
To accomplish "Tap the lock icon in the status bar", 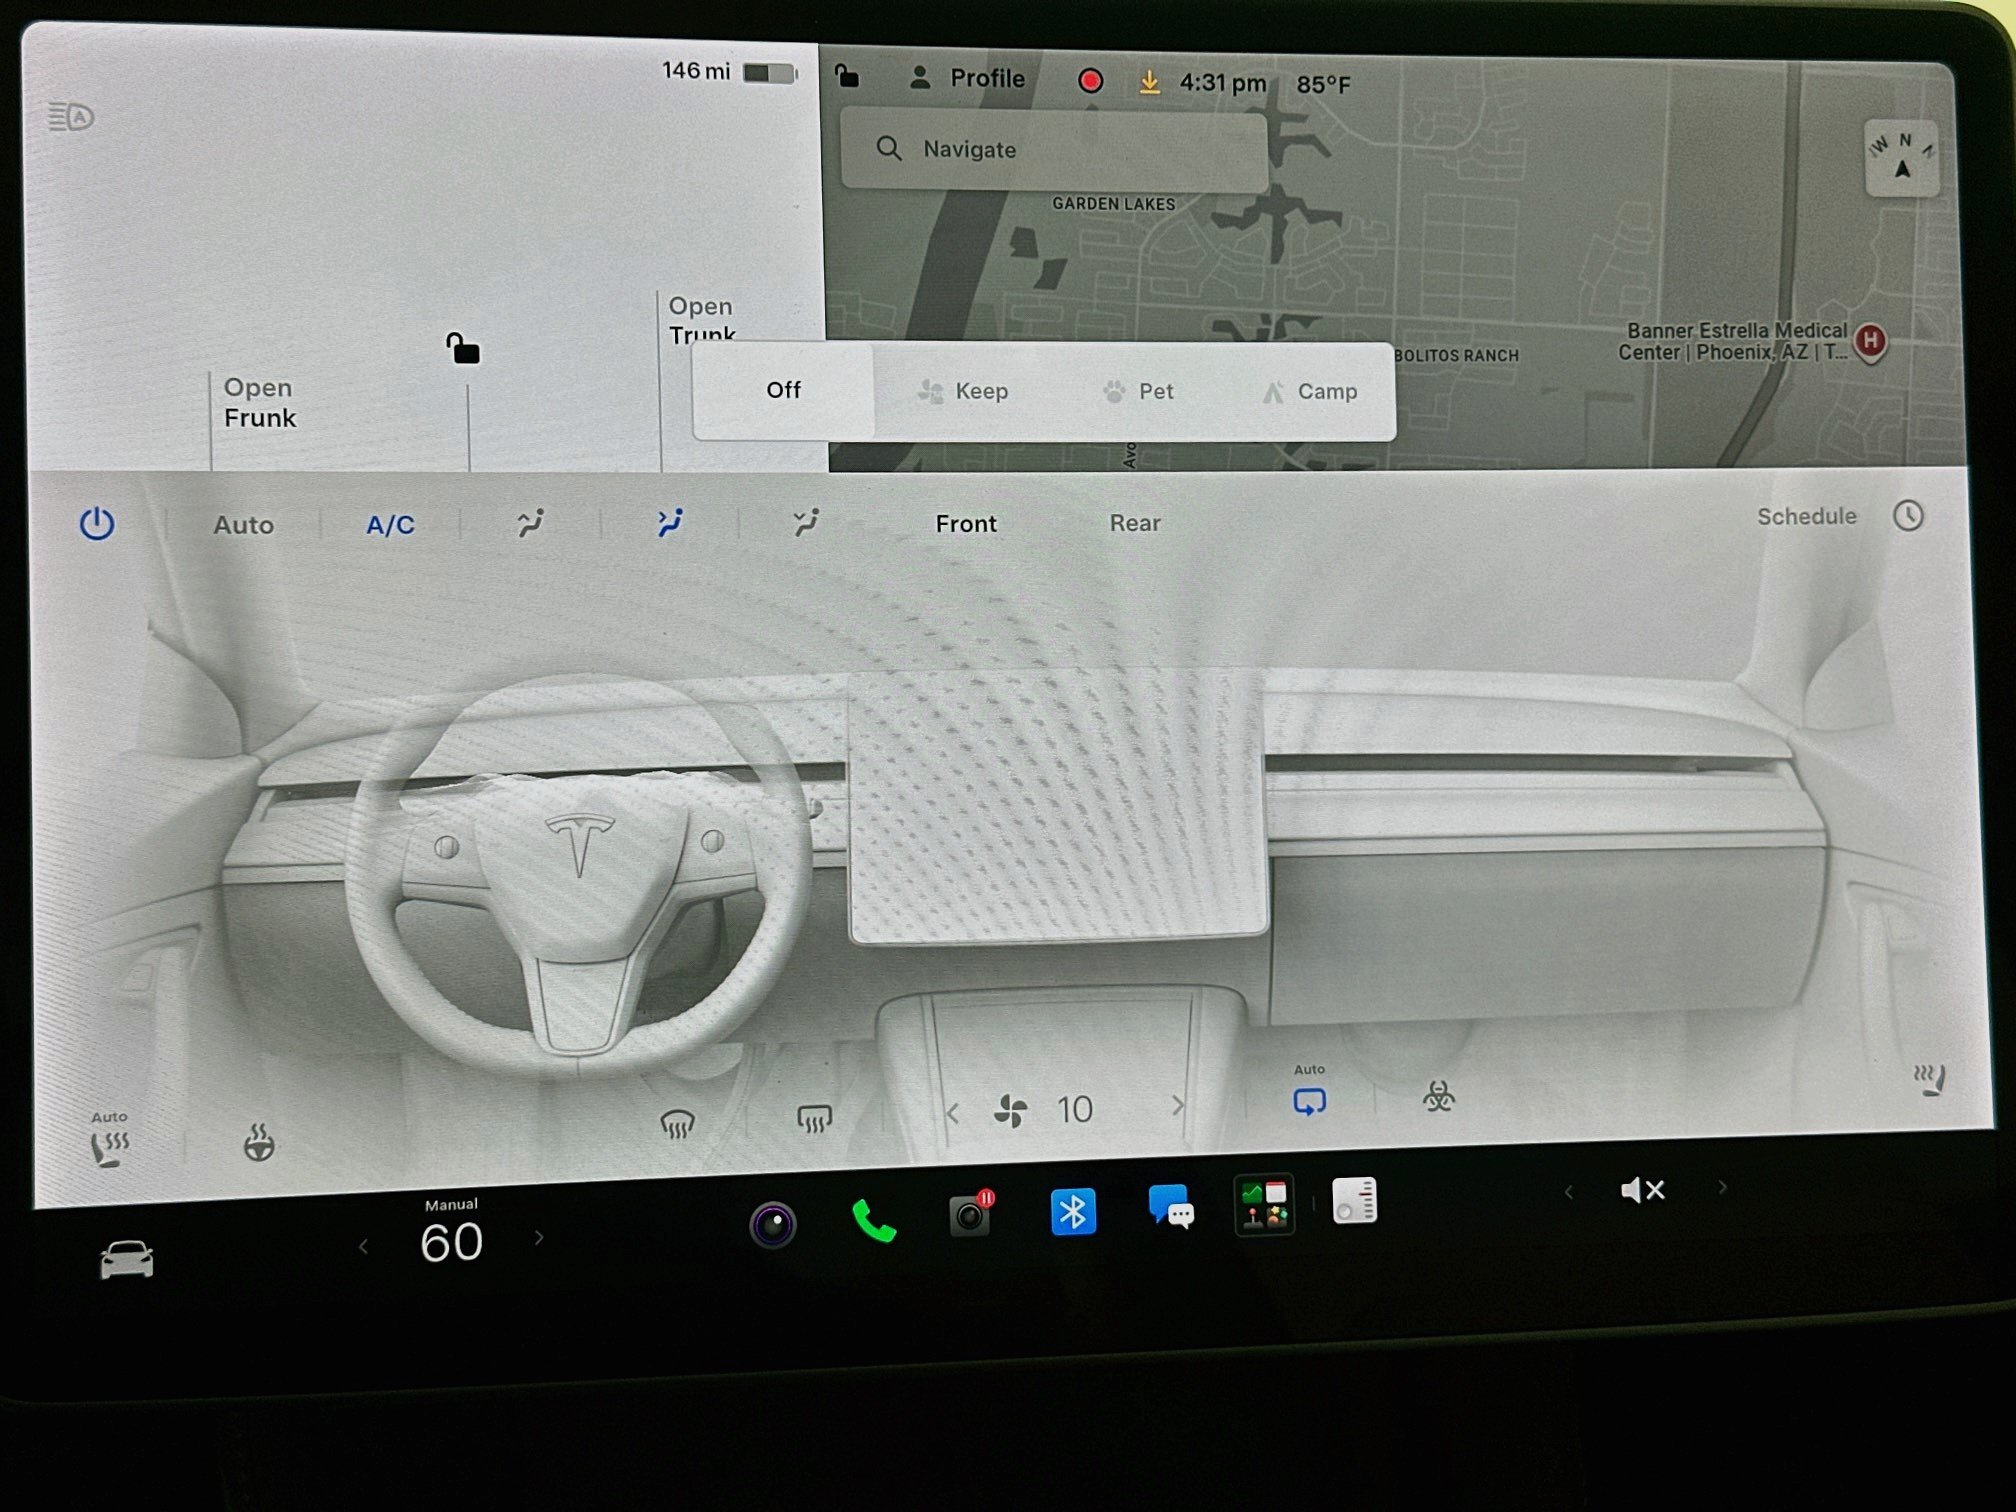I will (847, 75).
